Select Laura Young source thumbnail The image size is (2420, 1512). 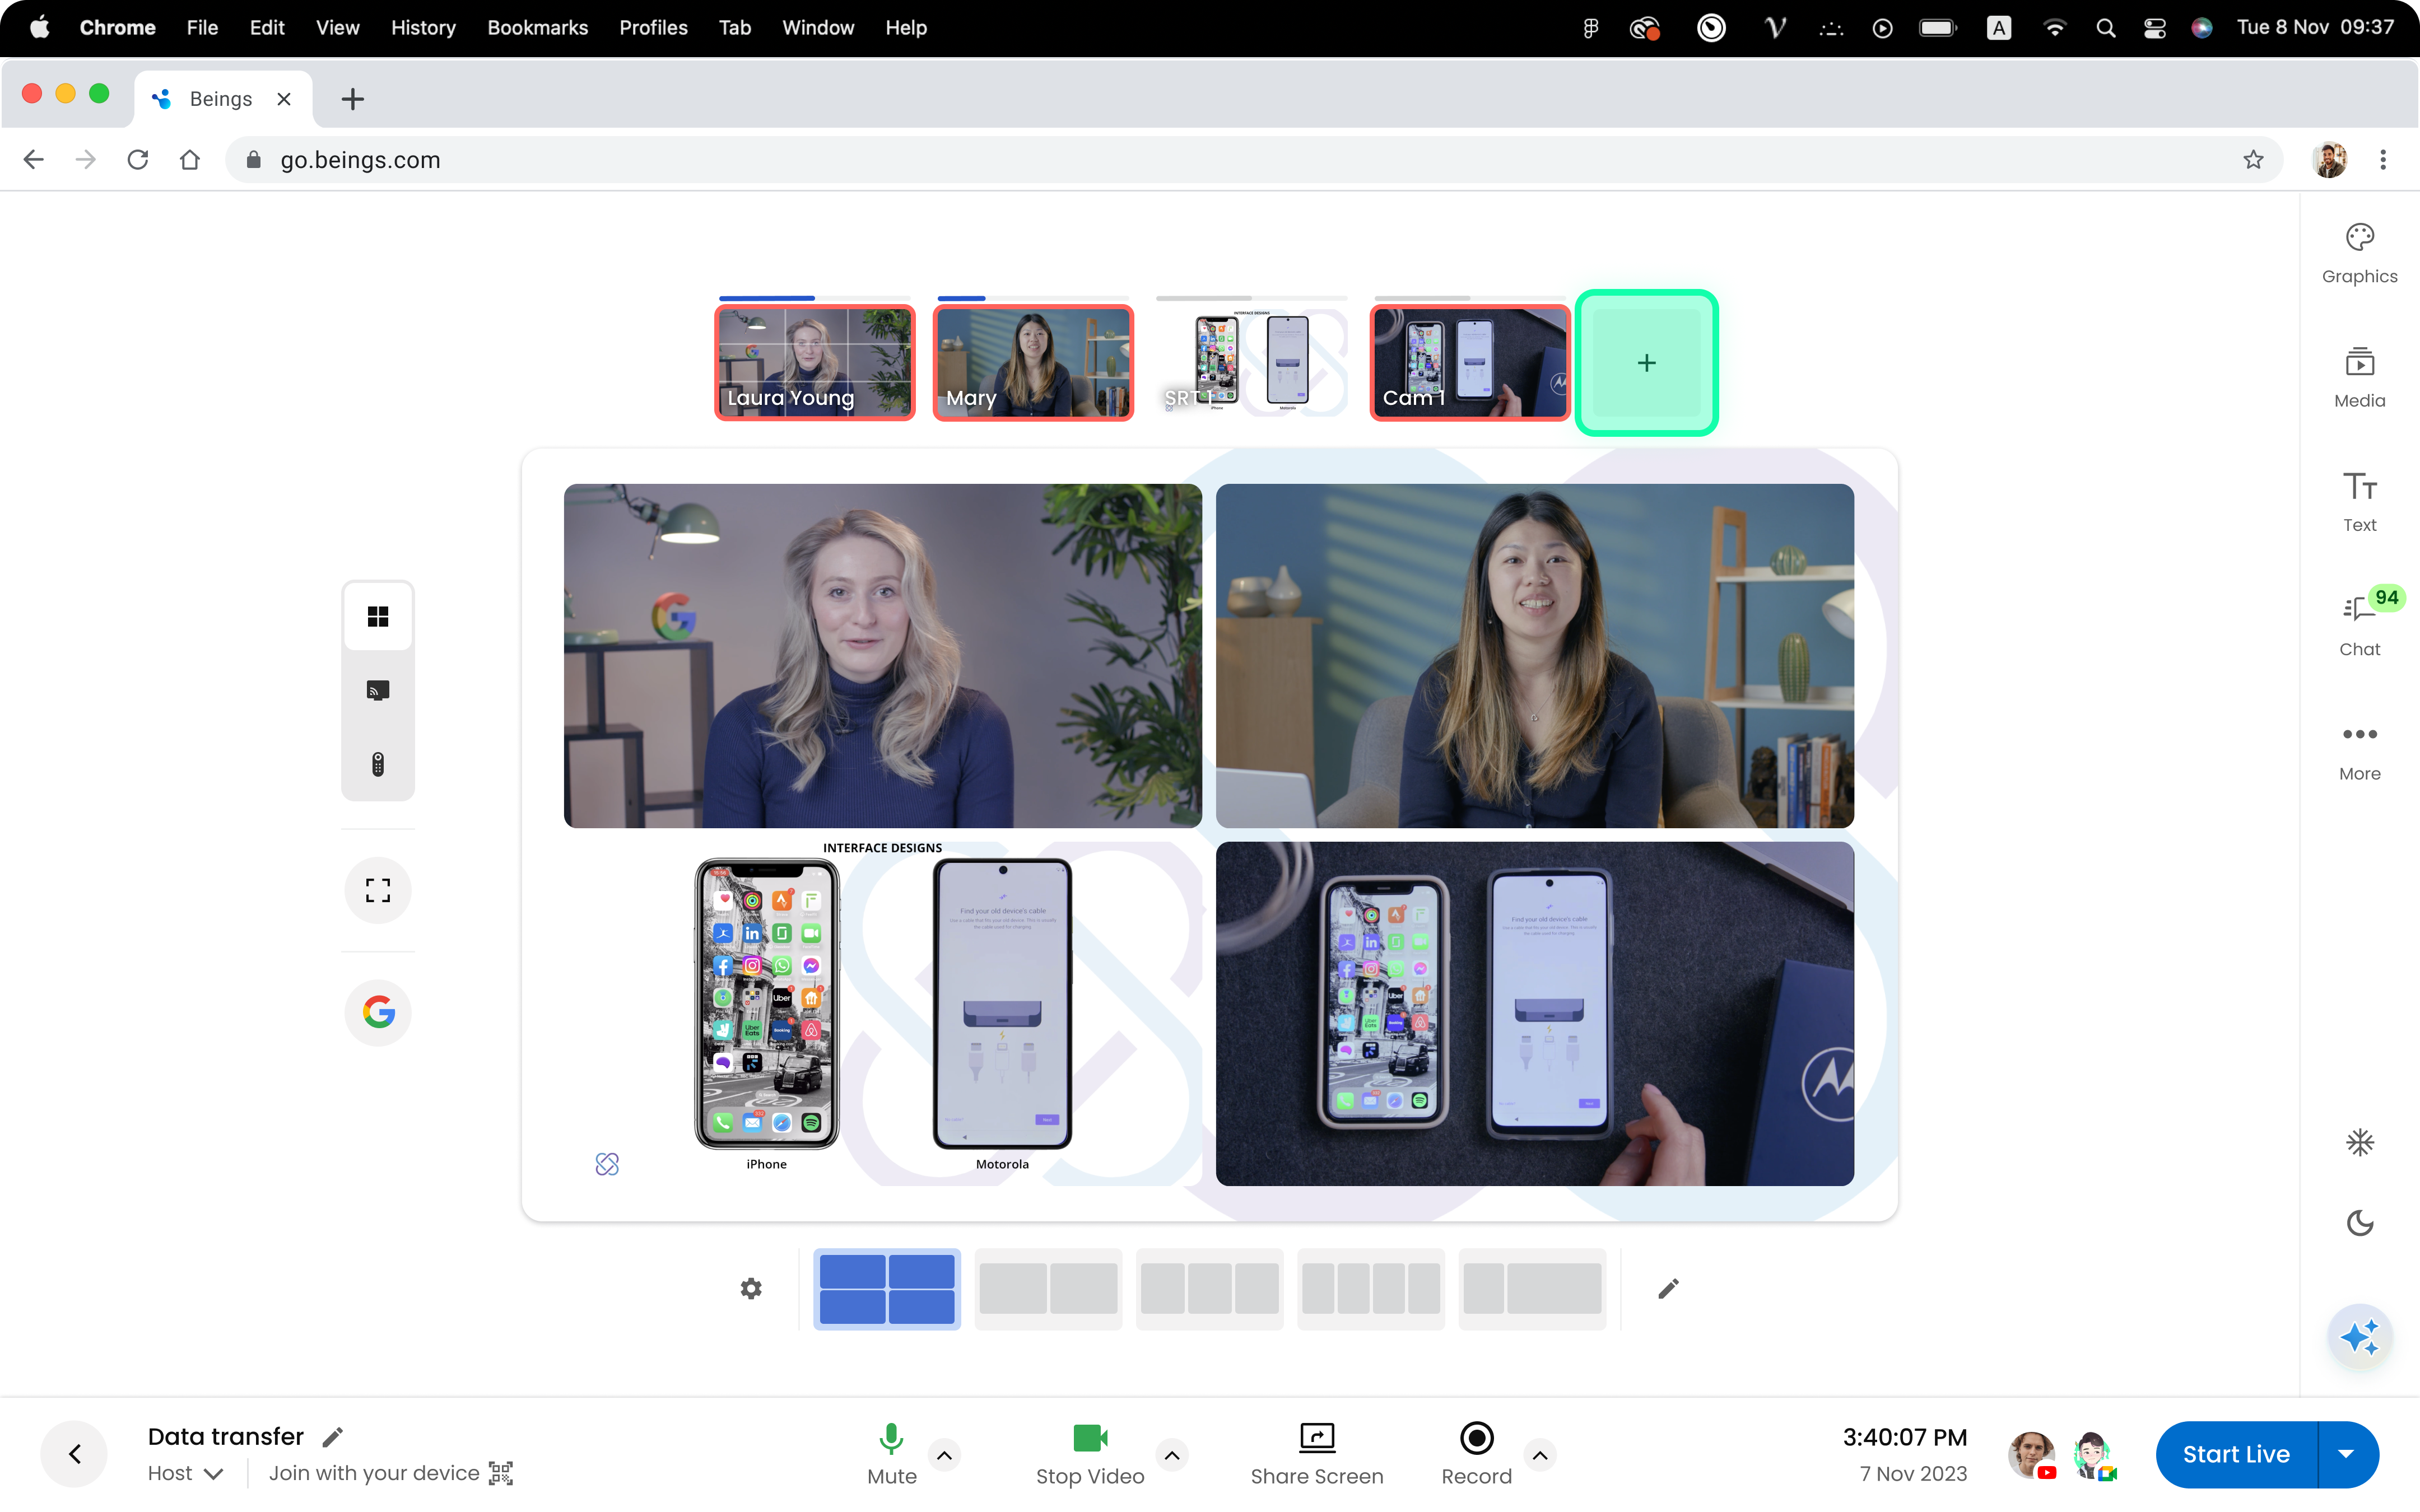tap(815, 362)
